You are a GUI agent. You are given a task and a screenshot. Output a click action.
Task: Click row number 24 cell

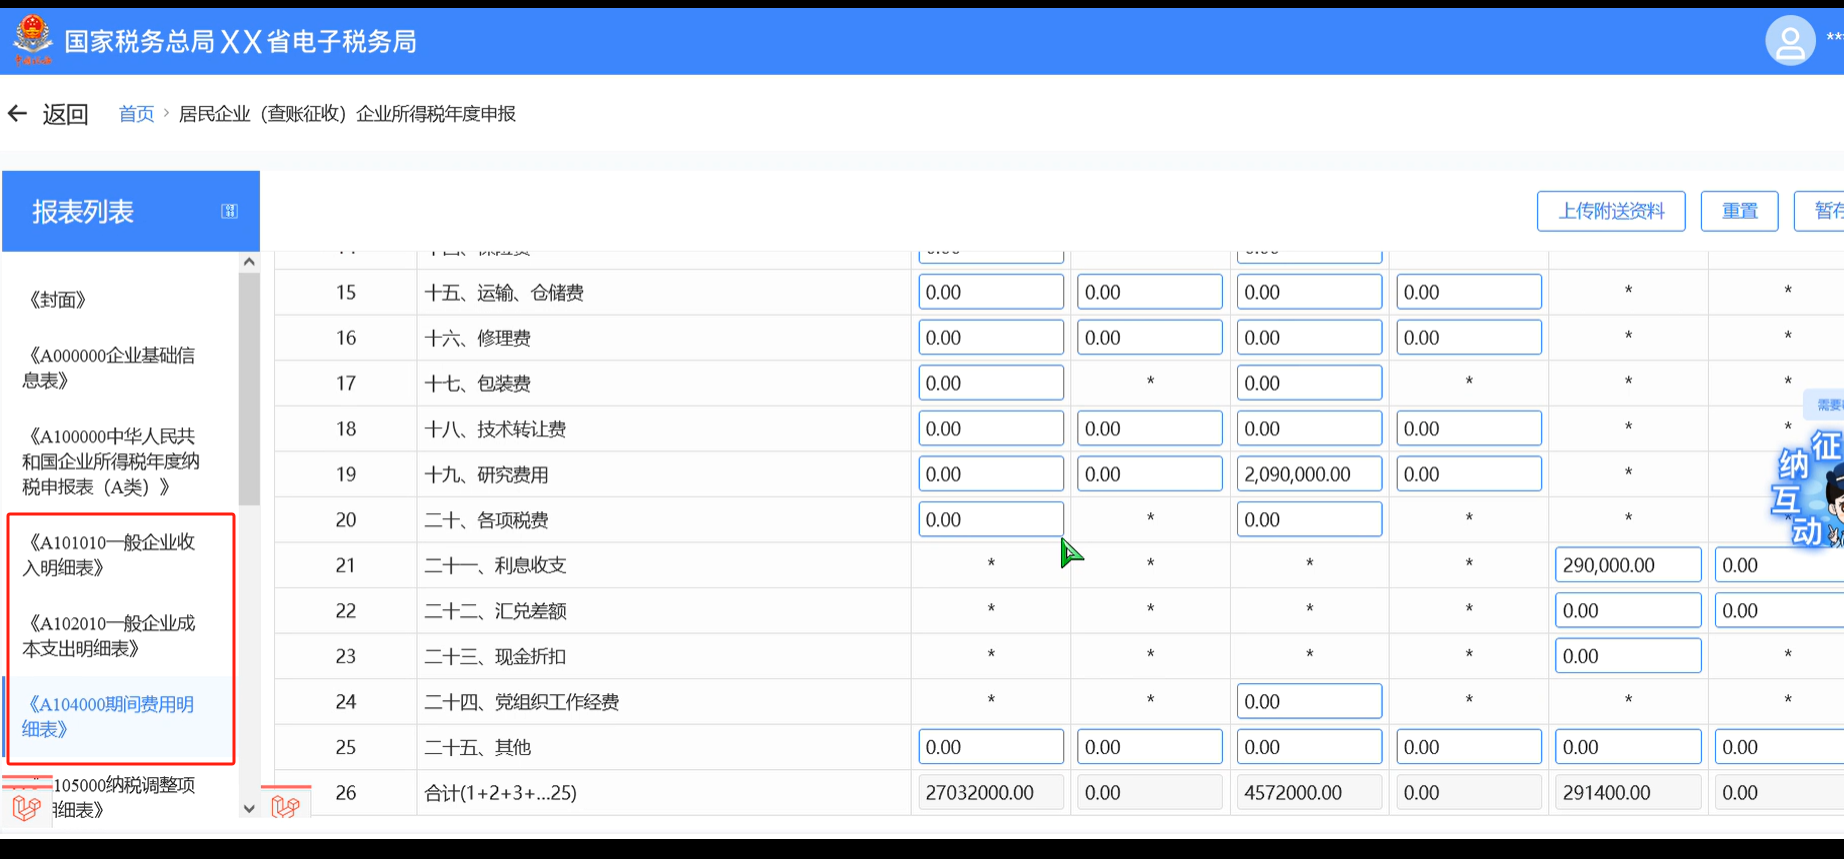pos(346,702)
